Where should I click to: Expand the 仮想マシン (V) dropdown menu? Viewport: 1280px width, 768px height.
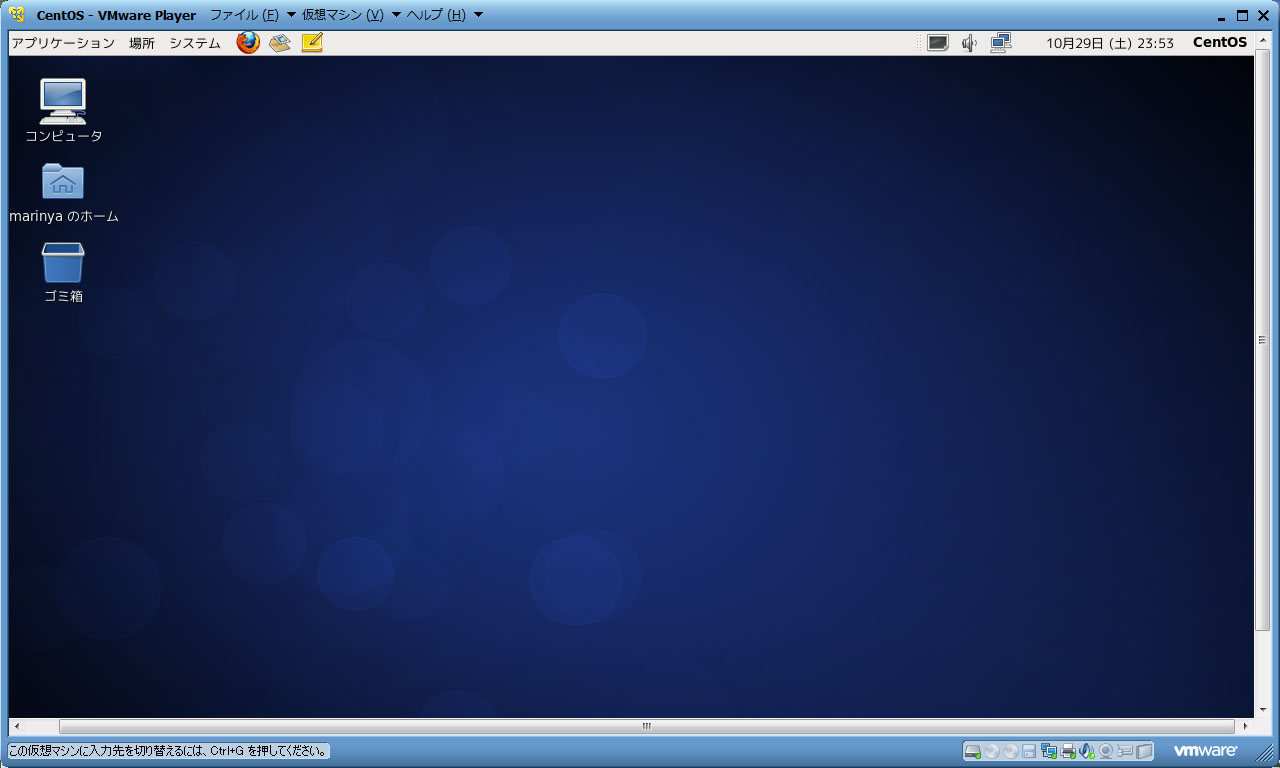(343, 15)
